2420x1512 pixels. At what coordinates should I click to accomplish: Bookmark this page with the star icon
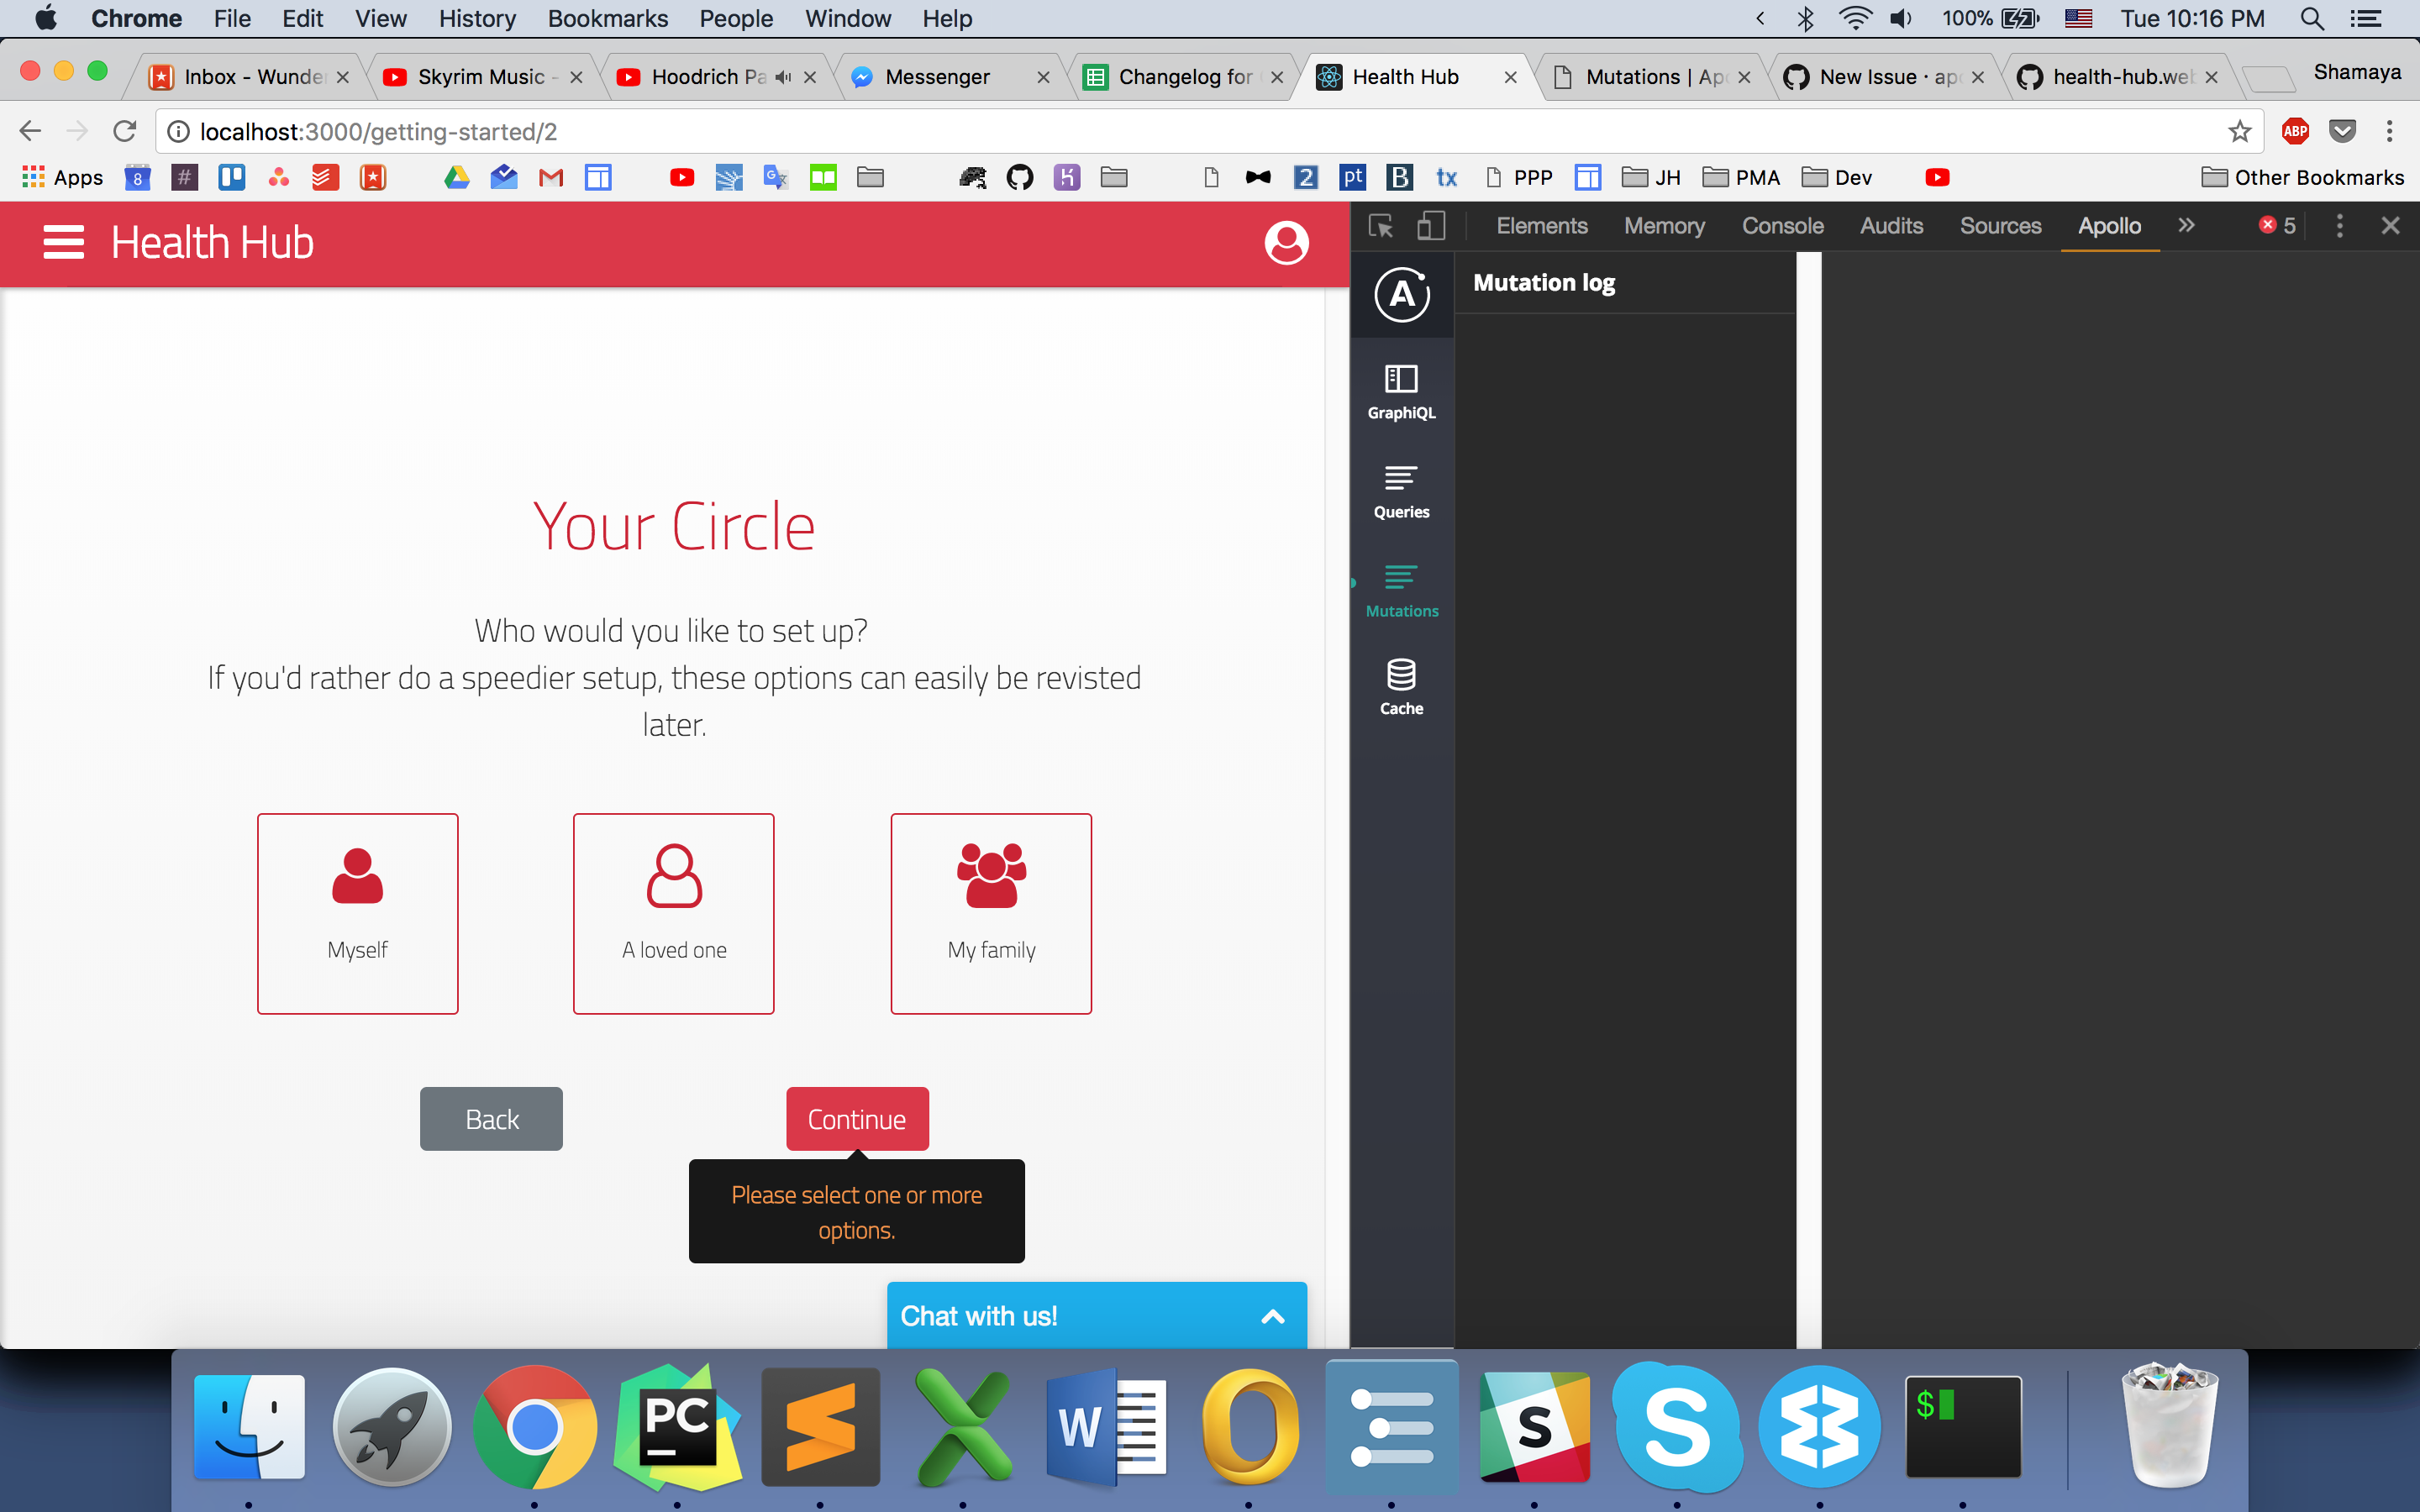pos(2239,131)
